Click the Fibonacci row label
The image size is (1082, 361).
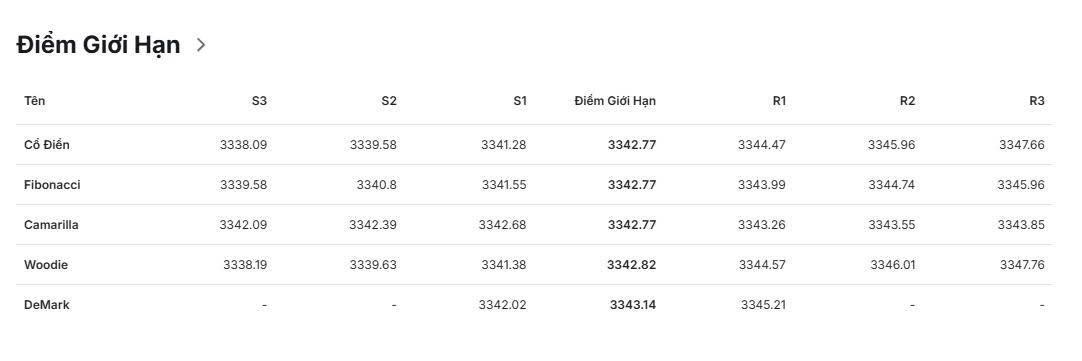pos(52,185)
